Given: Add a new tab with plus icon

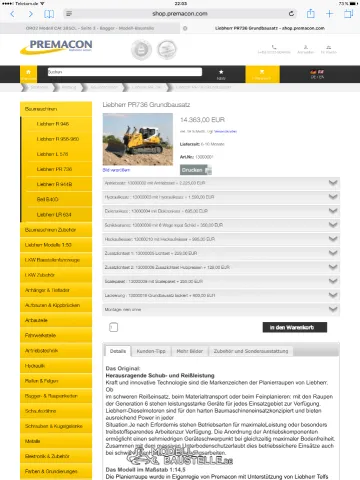Looking at the screenshot, I should pos(329,14).
